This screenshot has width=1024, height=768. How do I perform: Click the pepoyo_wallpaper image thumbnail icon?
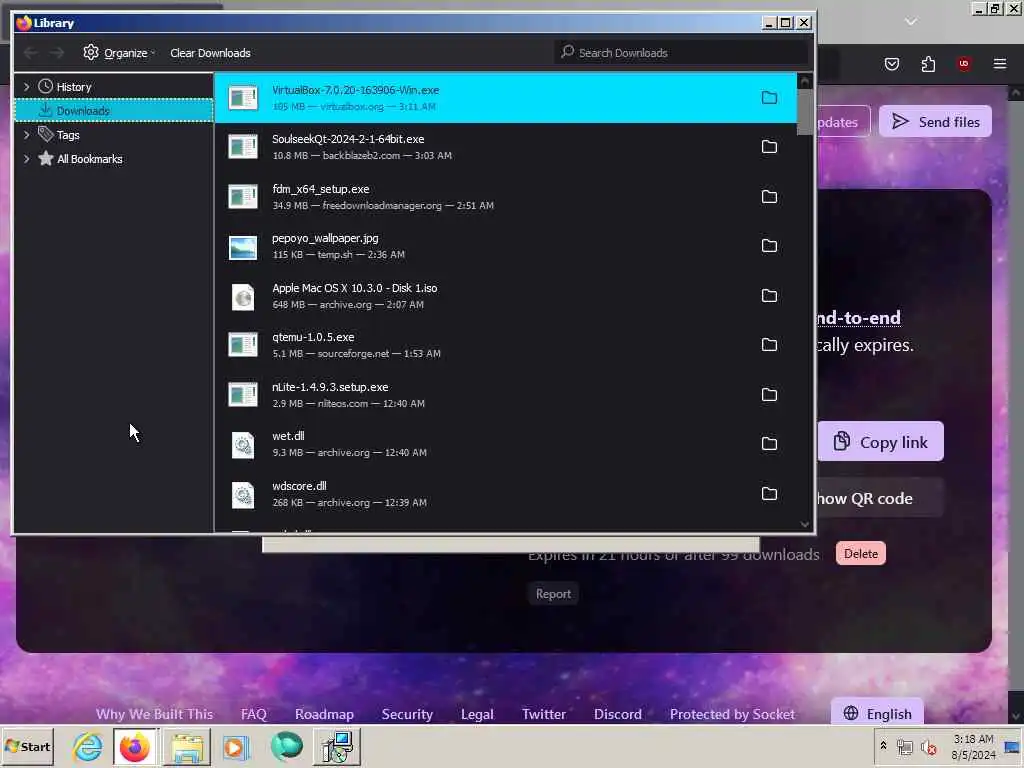pyautogui.click(x=243, y=247)
